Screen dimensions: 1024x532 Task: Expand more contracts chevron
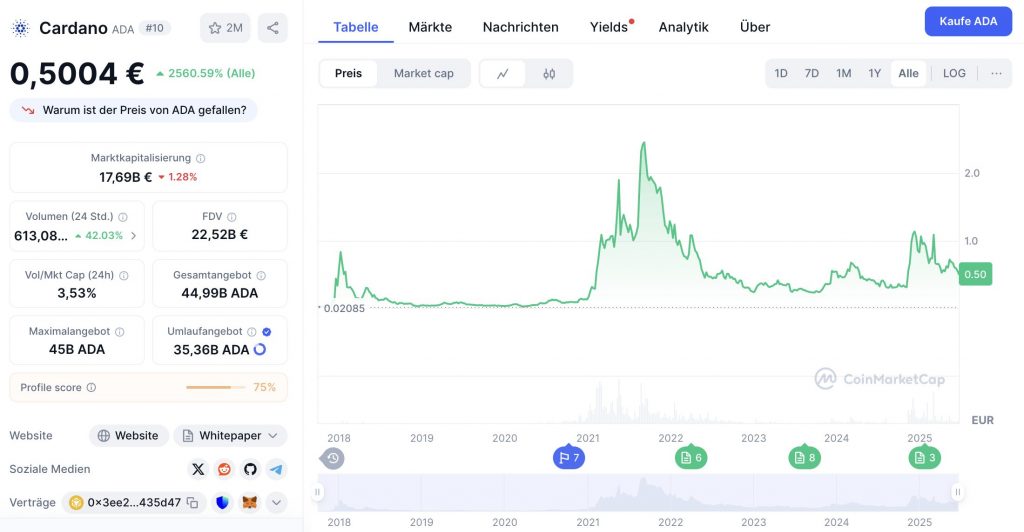click(276, 503)
